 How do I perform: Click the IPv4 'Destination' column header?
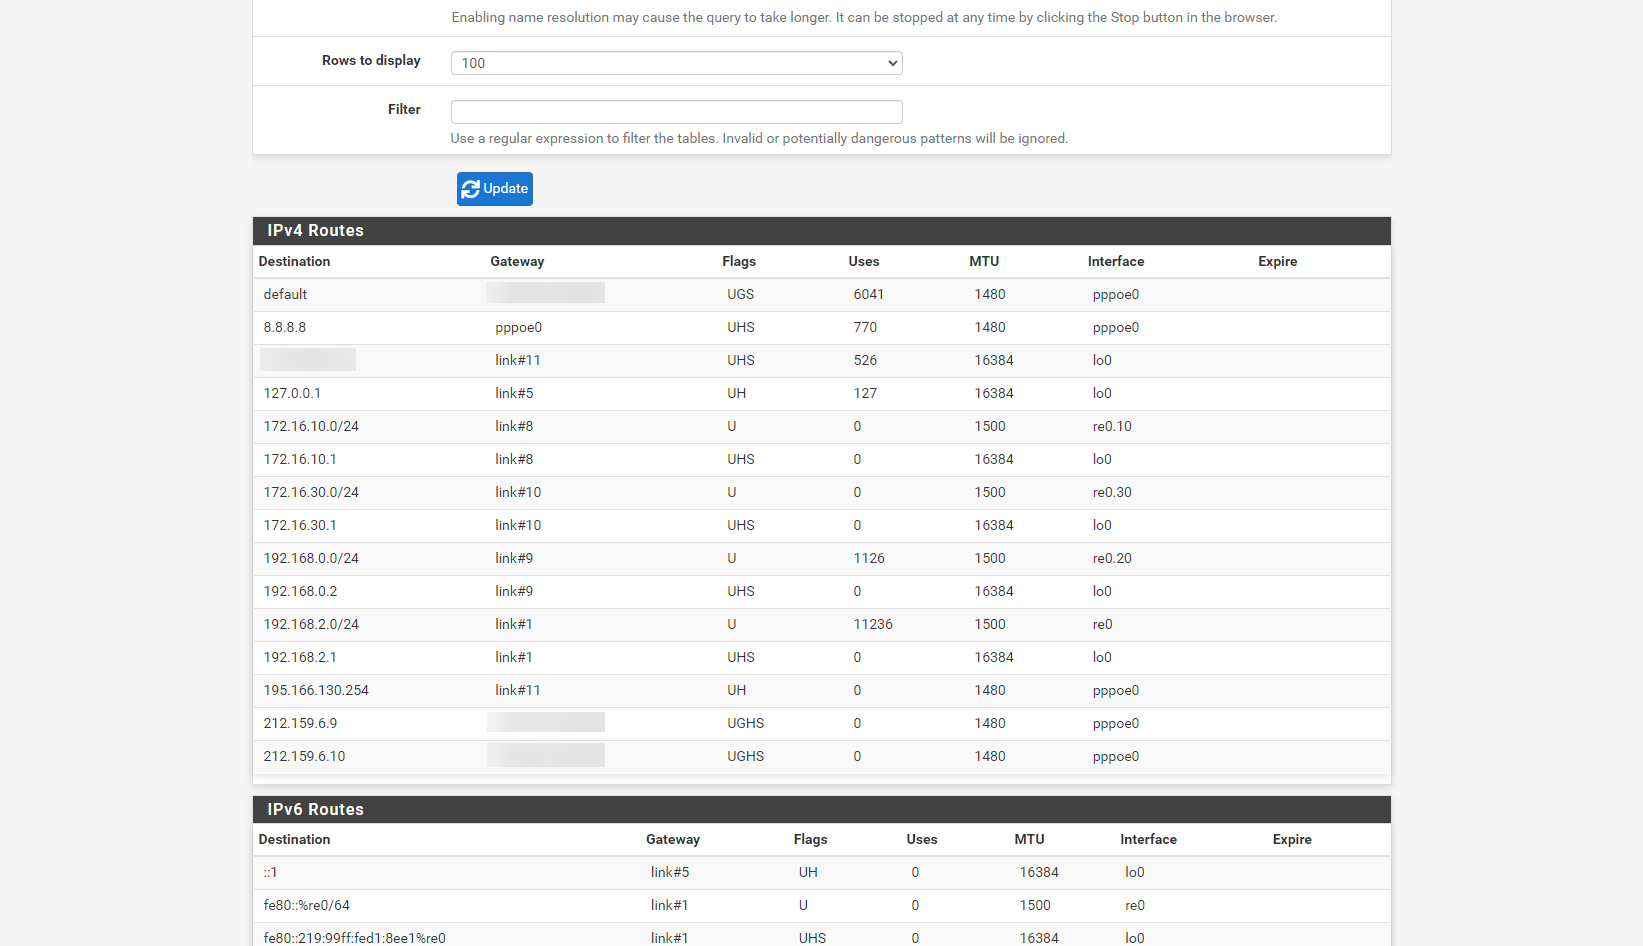(294, 262)
